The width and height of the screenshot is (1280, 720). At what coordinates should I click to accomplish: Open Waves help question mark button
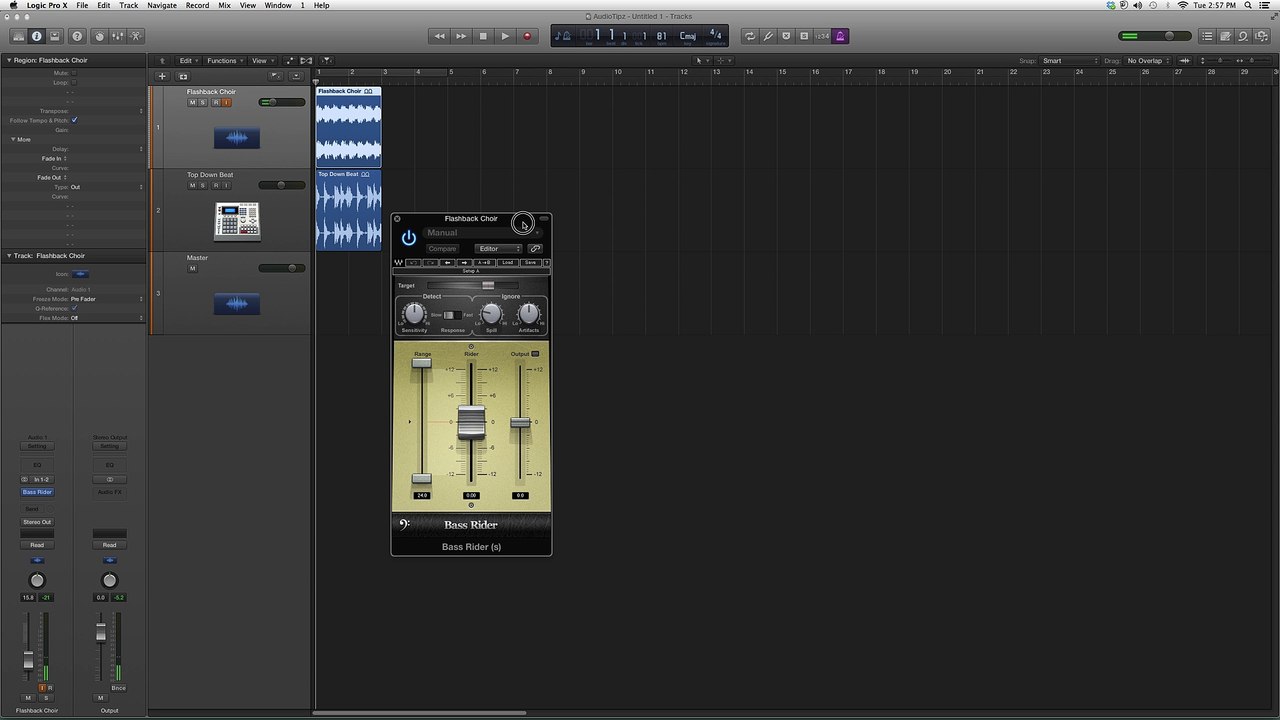[x=546, y=263]
